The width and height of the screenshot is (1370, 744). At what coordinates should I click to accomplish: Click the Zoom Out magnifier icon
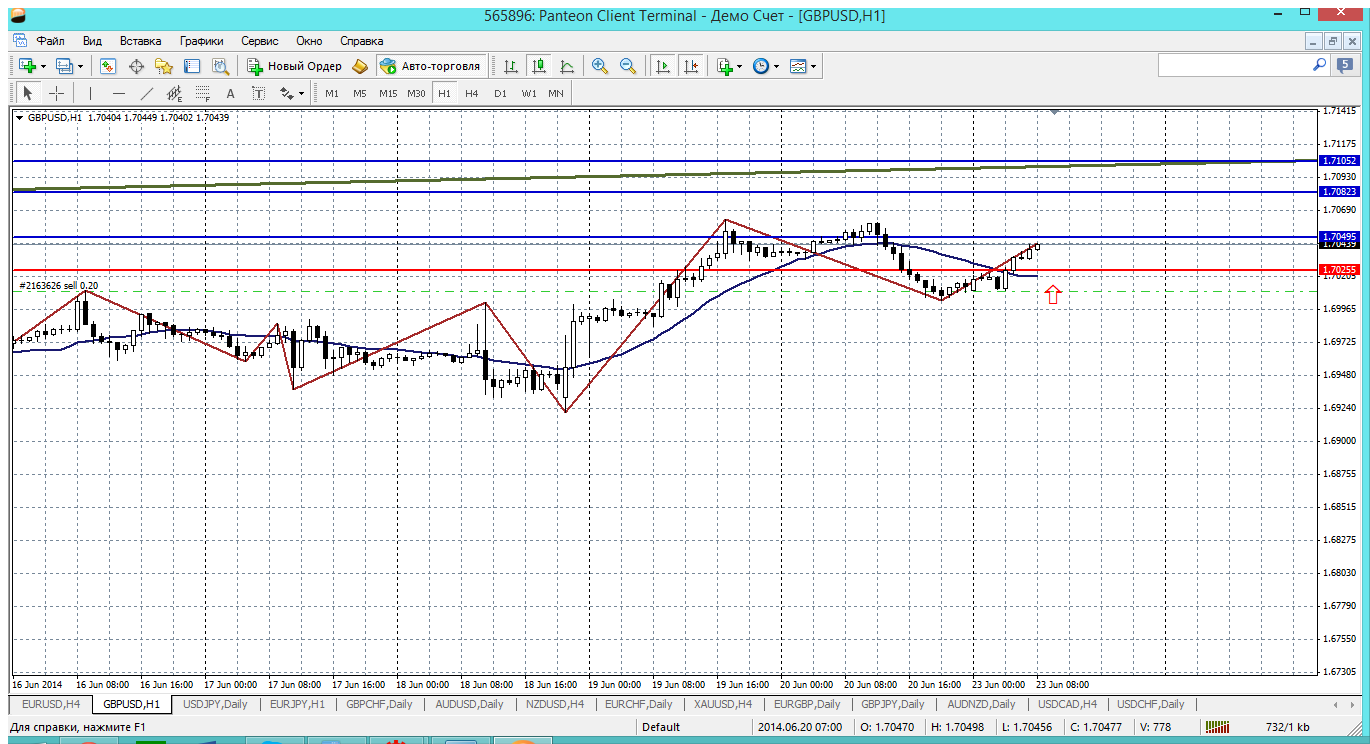point(628,66)
